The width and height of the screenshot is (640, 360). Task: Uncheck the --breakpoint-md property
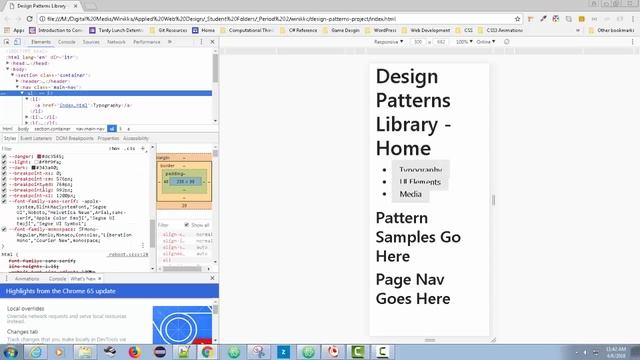(x=4, y=184)
